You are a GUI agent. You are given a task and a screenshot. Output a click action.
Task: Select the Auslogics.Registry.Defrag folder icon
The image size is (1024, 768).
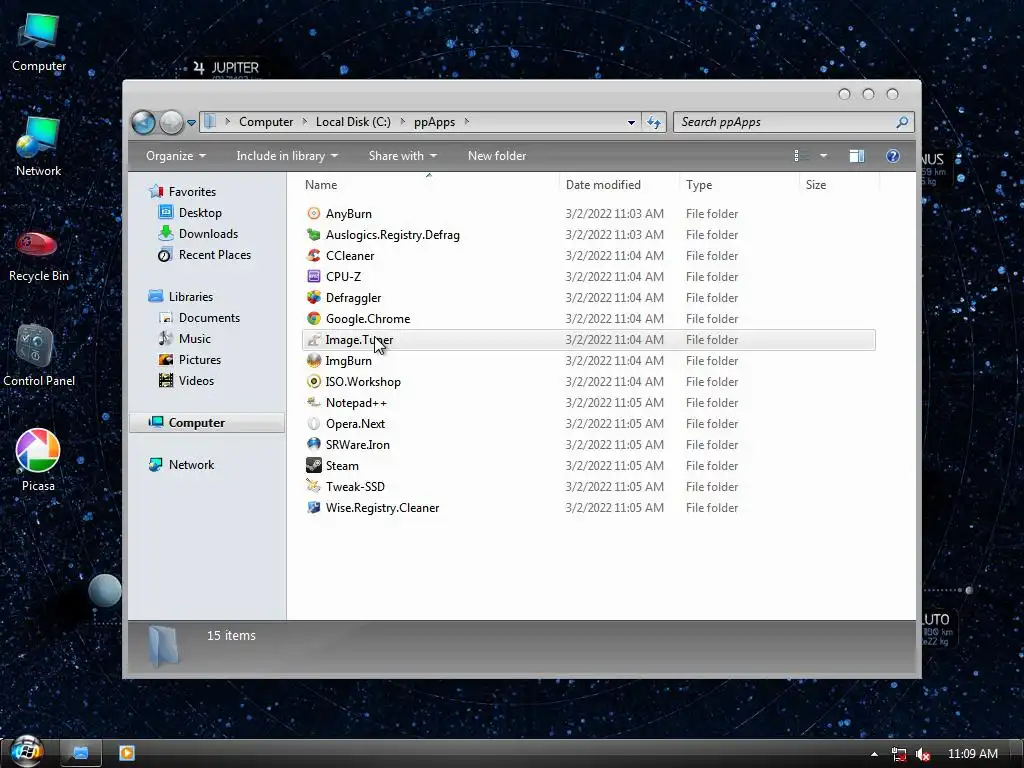[x=313, y=234]
